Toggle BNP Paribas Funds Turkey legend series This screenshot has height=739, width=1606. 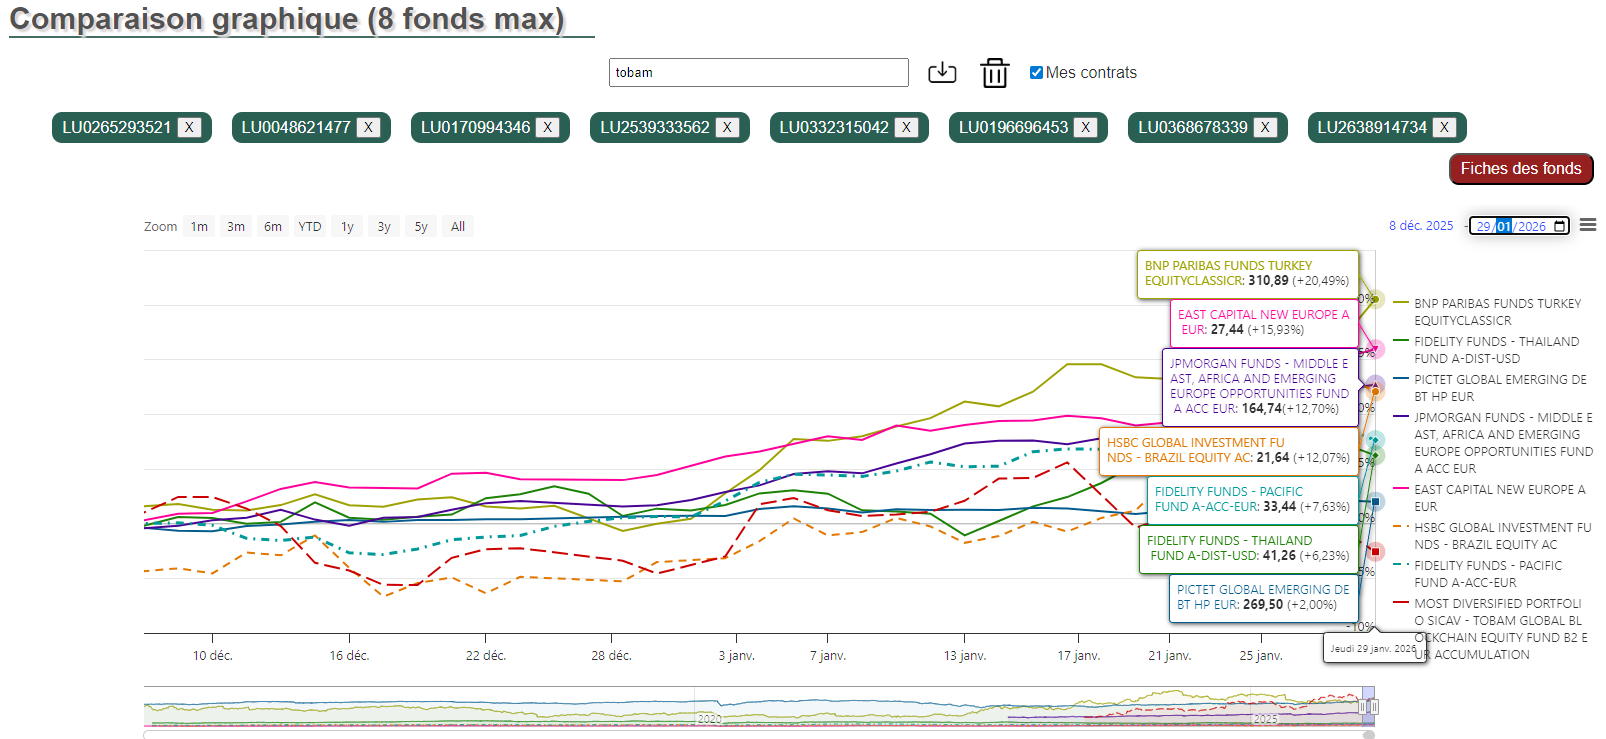(1497, 311)
